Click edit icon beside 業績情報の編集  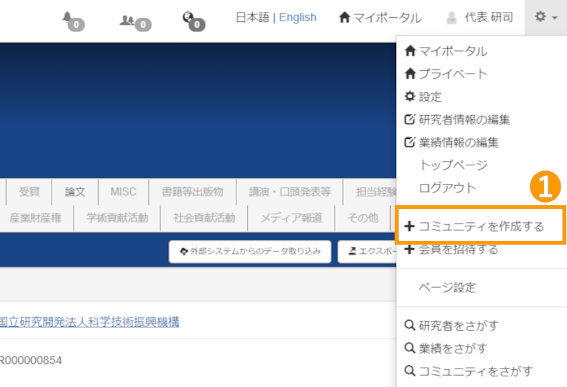coord(410,142)
